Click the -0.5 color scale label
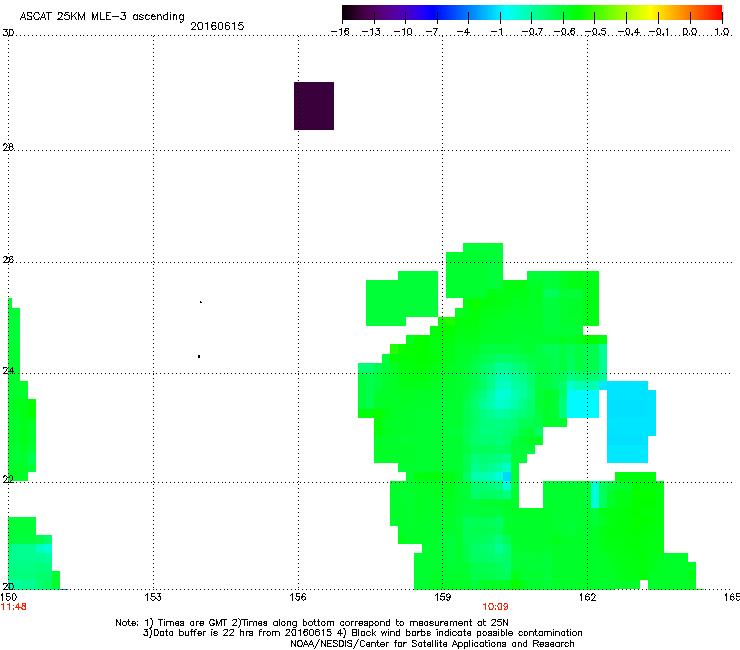The width and height of the screenshot is (740, 650). coord(596,32)
